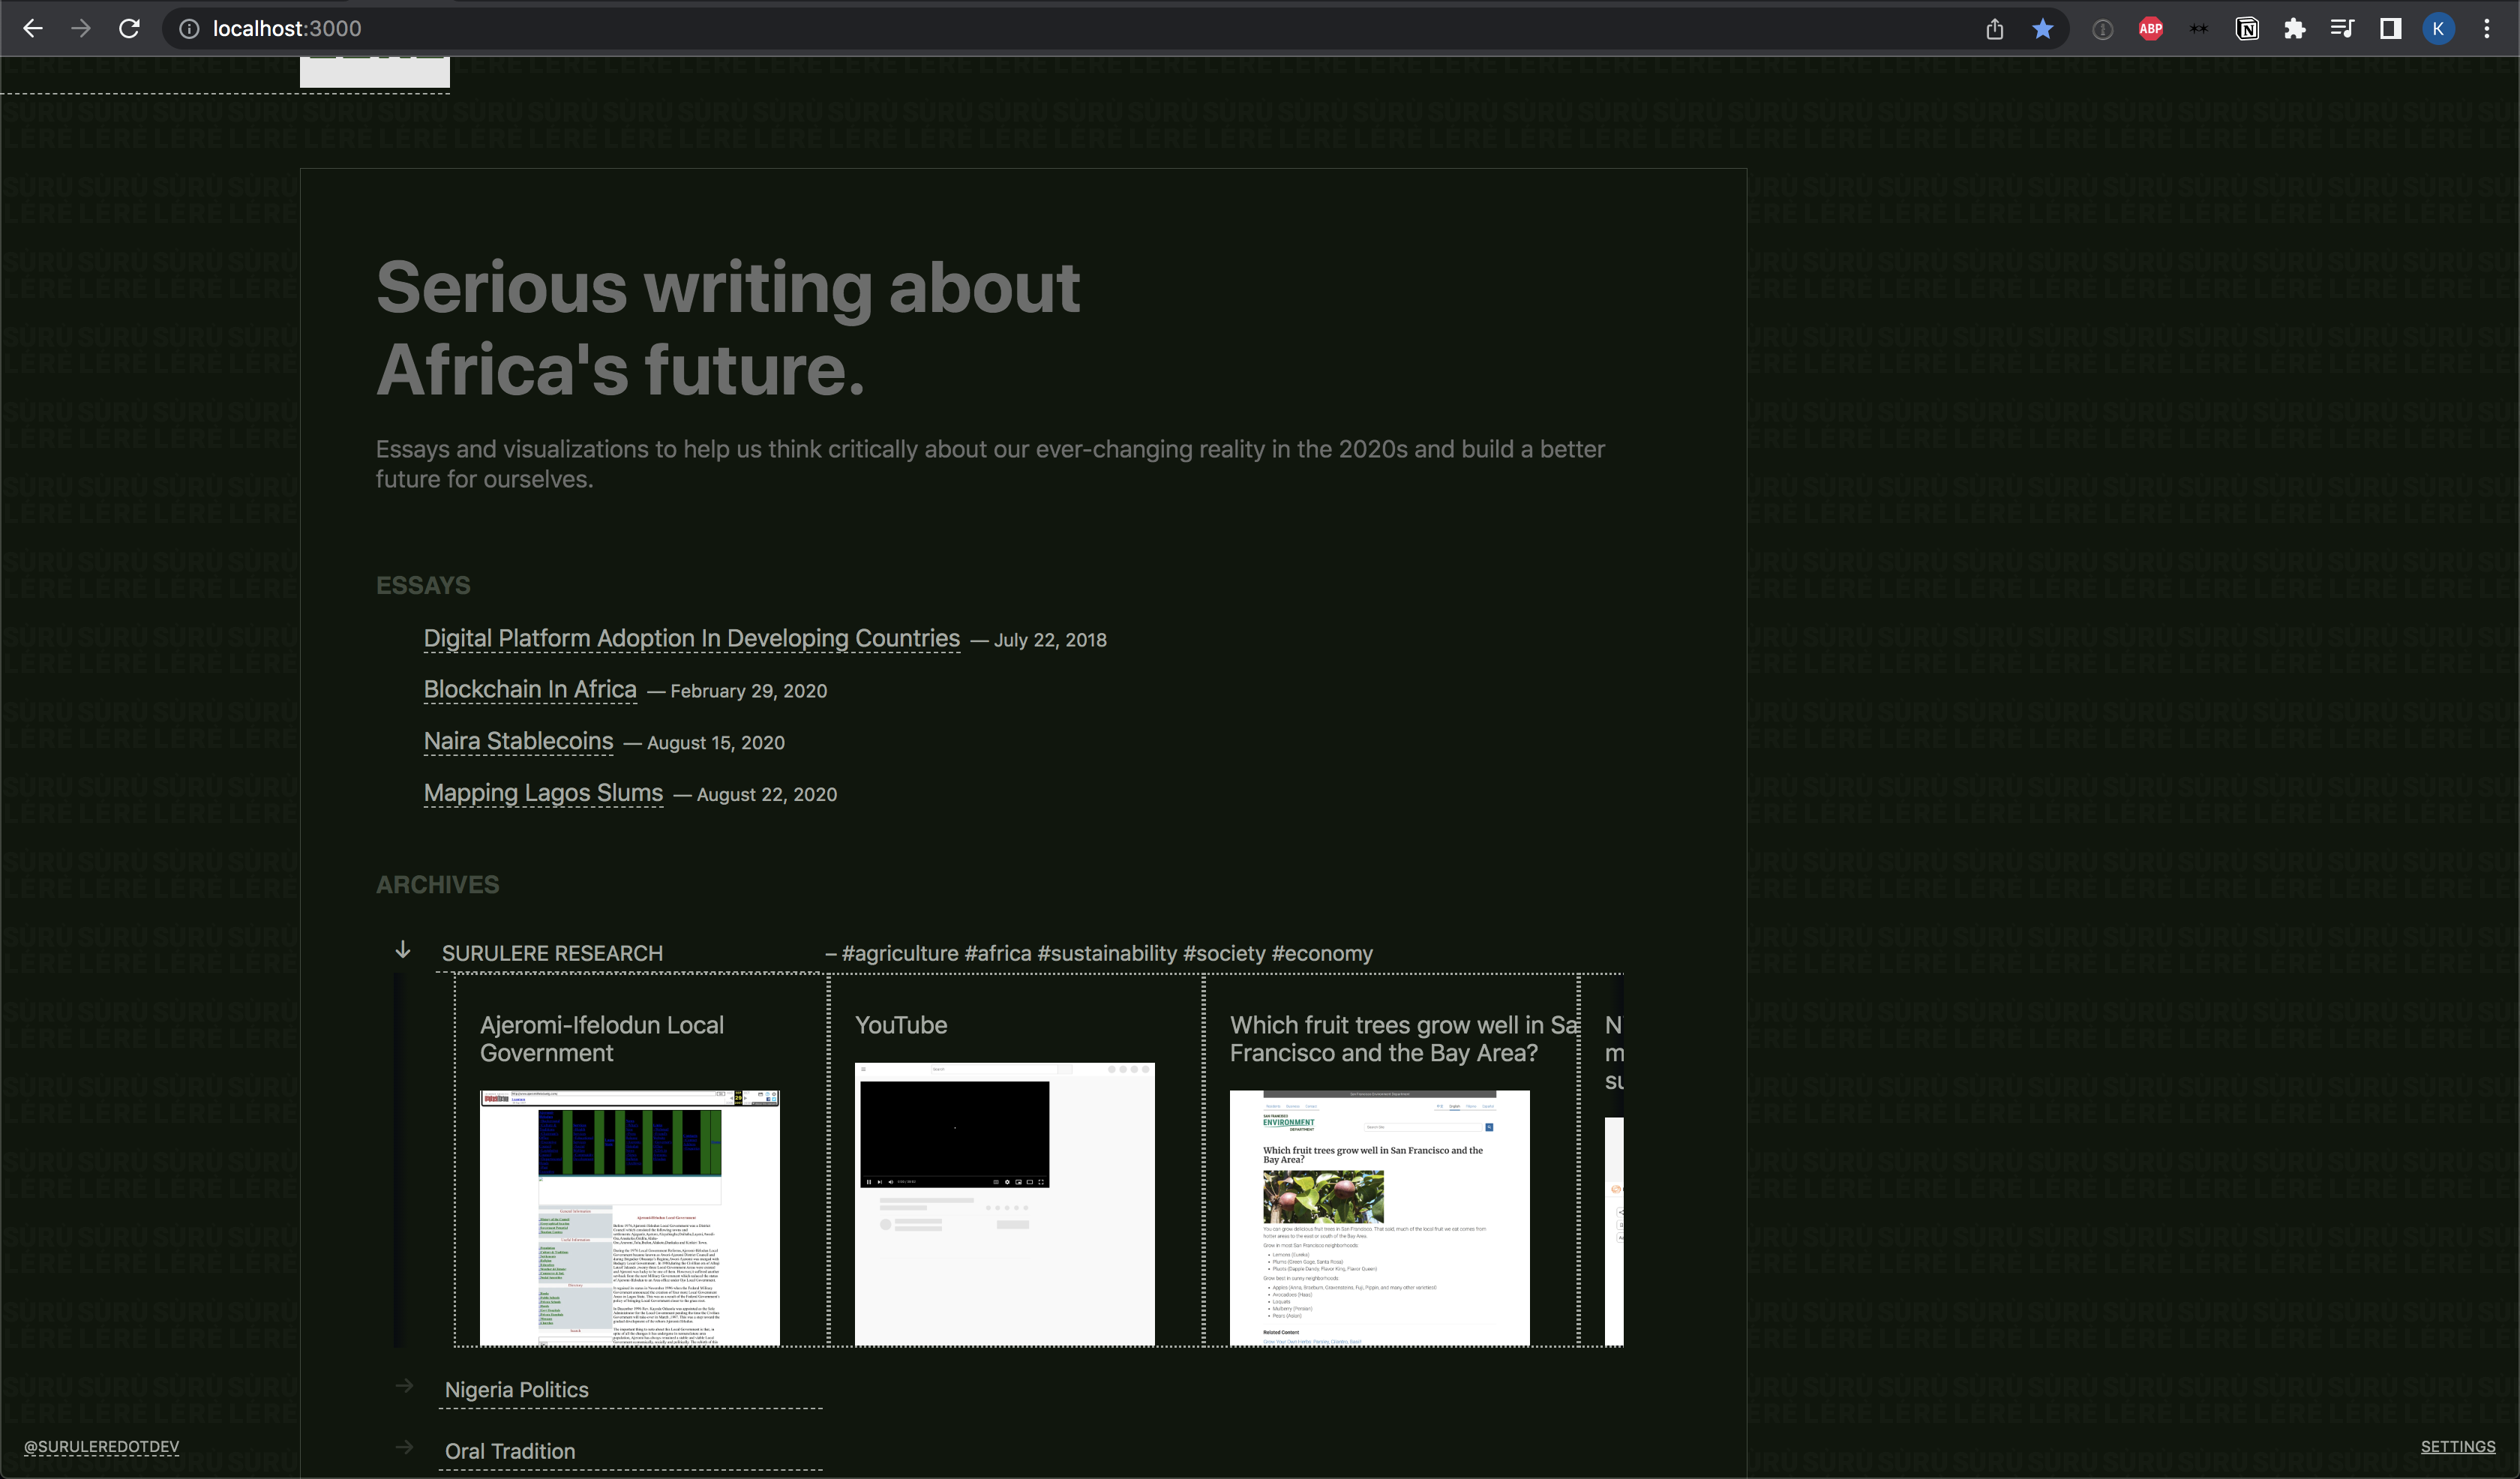Click the browser forward arrow

(81, 28)
